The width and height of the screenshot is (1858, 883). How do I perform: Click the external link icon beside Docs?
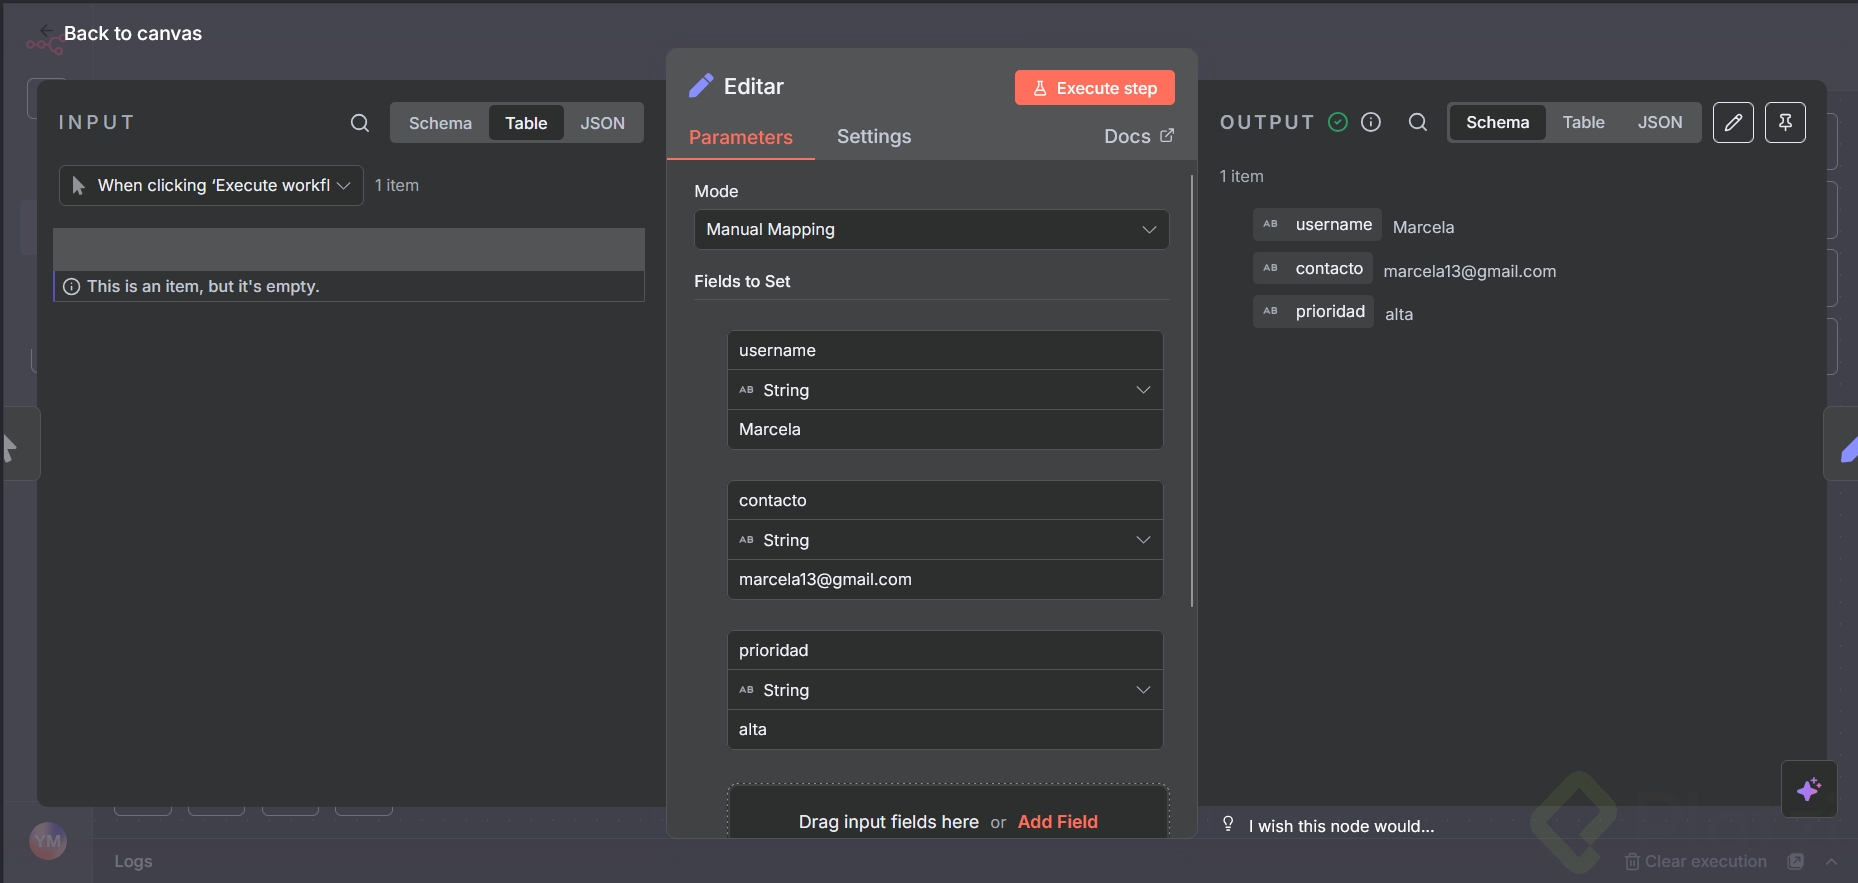click(1167, 136)
